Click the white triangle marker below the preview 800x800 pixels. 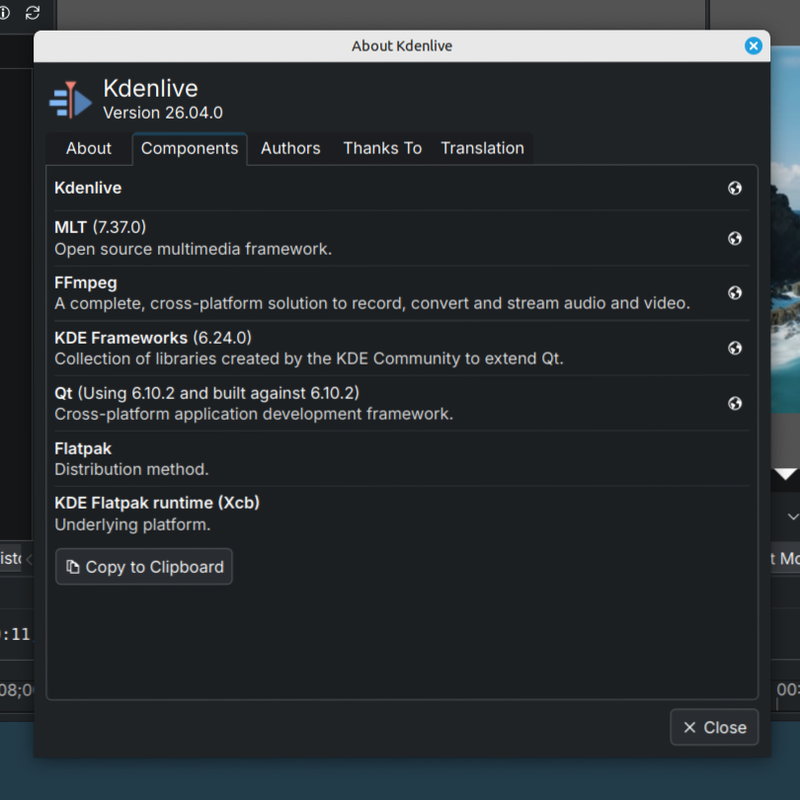point(786,473)
